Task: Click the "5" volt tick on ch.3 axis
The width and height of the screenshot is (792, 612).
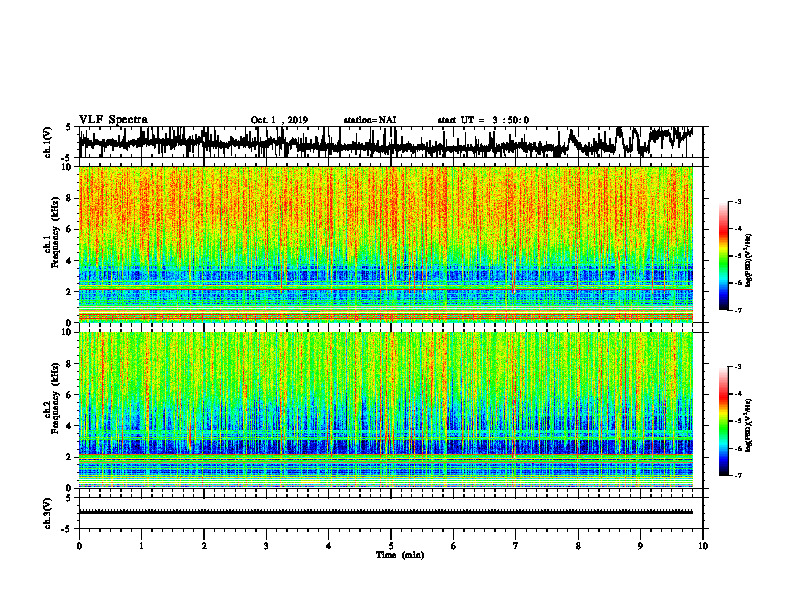Action: click(68, 498)
